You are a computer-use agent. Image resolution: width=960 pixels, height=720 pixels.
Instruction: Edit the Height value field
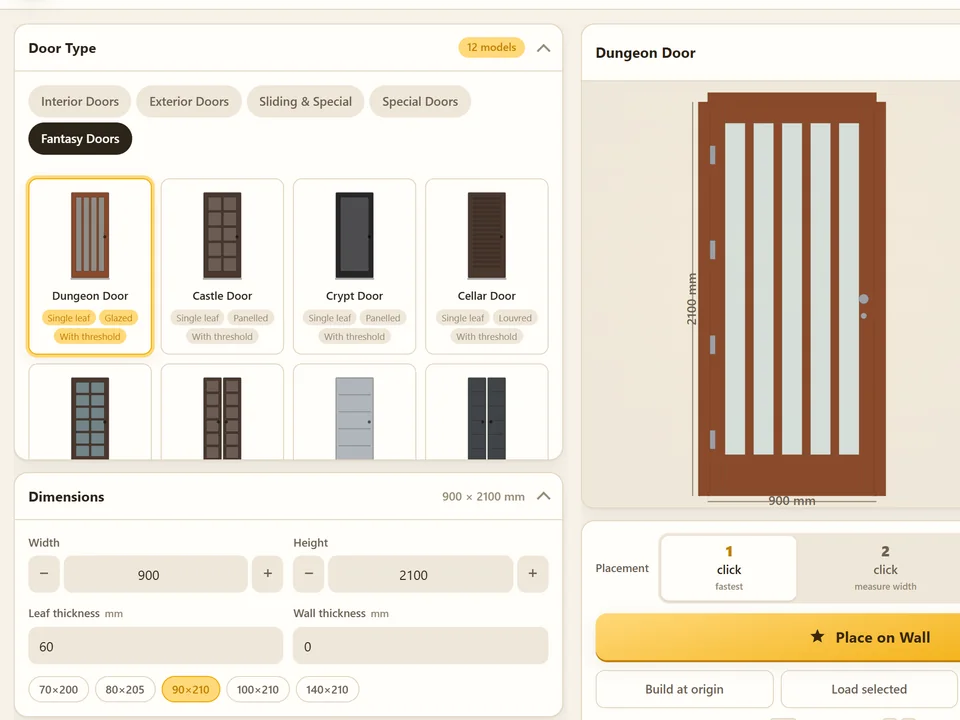click(421, 574)
